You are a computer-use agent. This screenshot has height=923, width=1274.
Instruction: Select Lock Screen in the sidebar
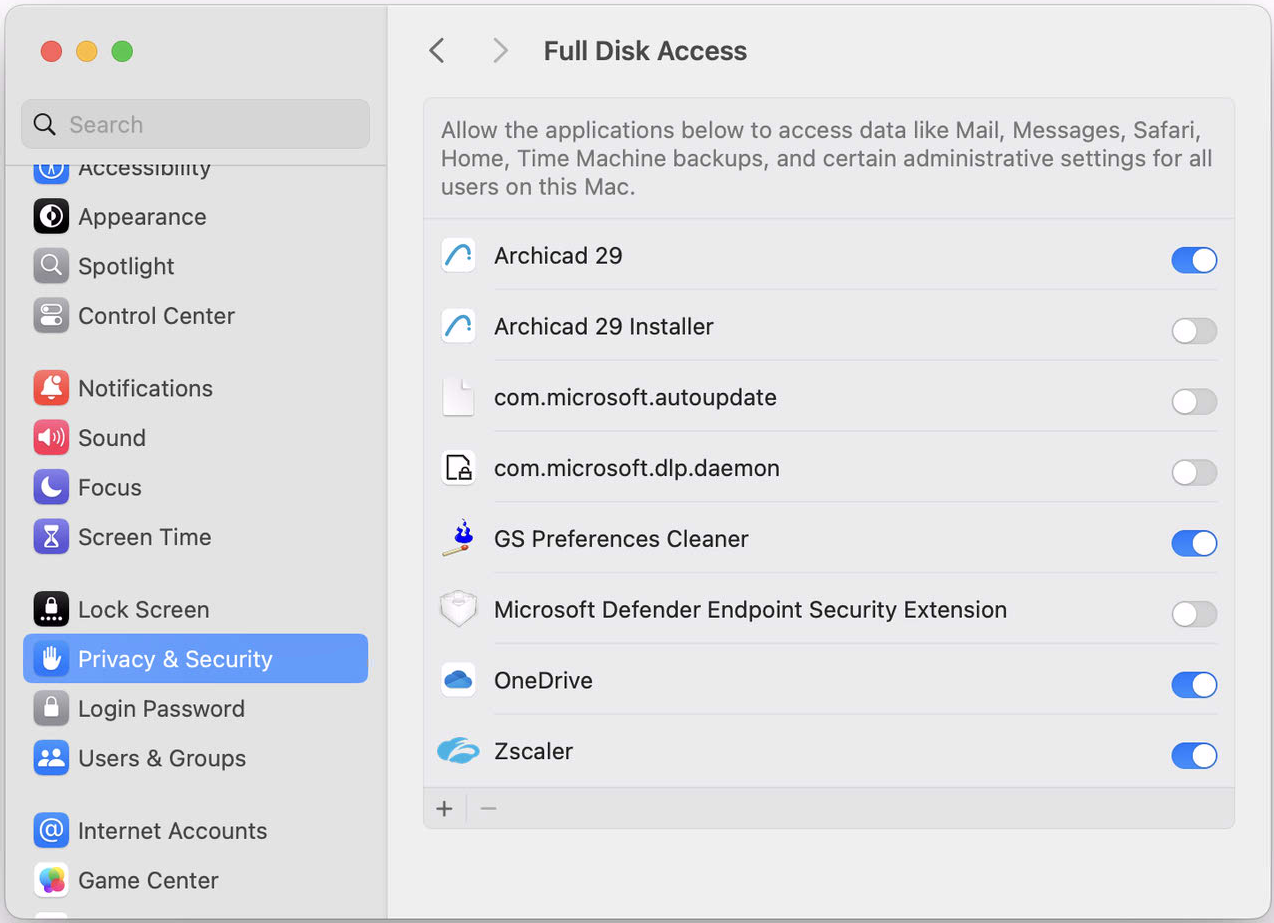tap(143, 609)
